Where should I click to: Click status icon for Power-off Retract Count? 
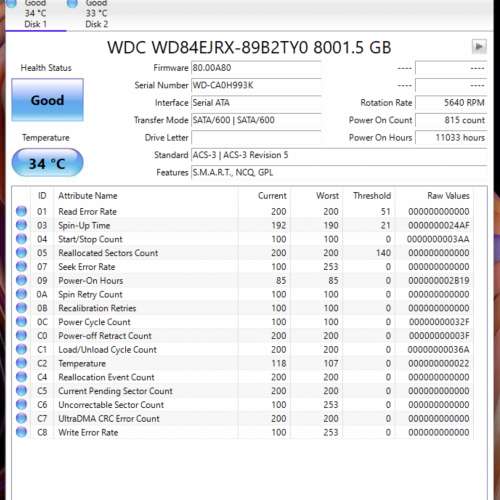coord(21,336)
